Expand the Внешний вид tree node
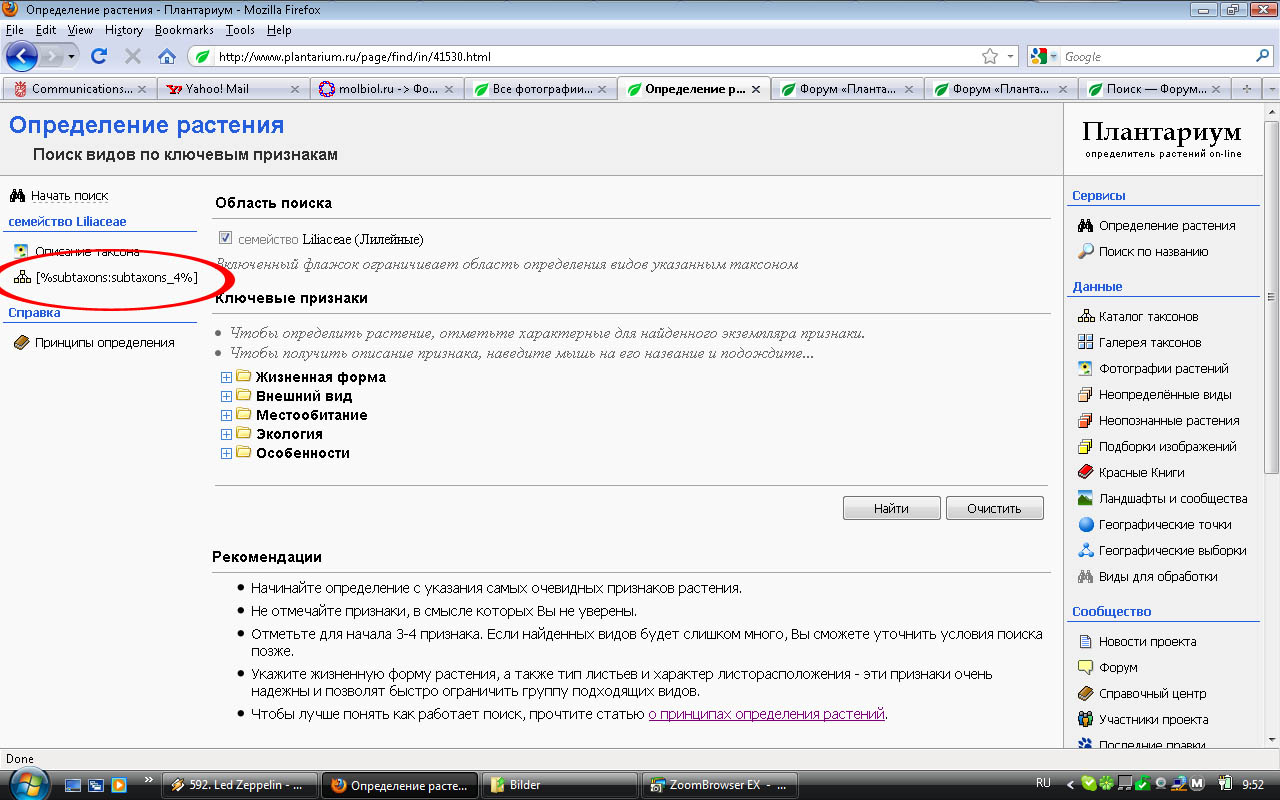Image resolution: width=1280 pixels, height=800 pixels. click(x=226, y=396)
